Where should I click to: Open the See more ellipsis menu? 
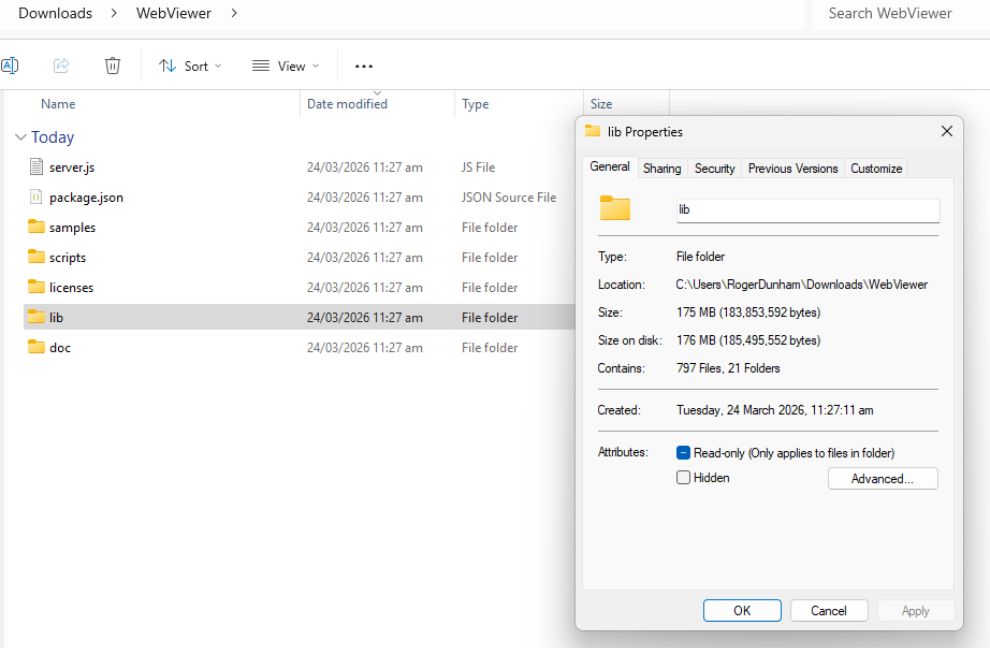click(x=364, y=66)
